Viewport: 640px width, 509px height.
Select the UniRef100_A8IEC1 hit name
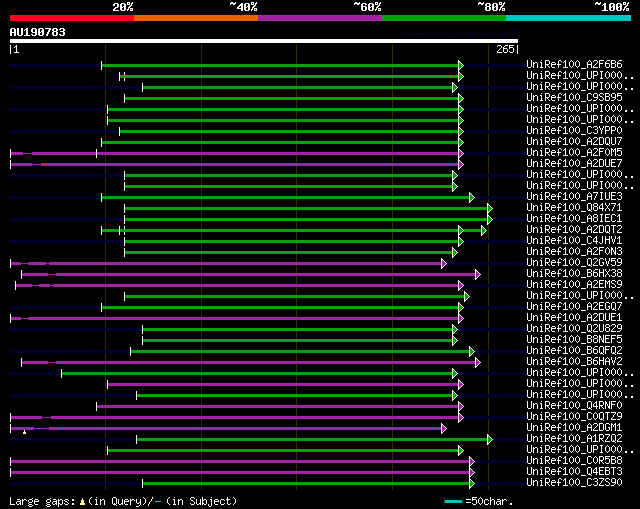tap(574, 219)
